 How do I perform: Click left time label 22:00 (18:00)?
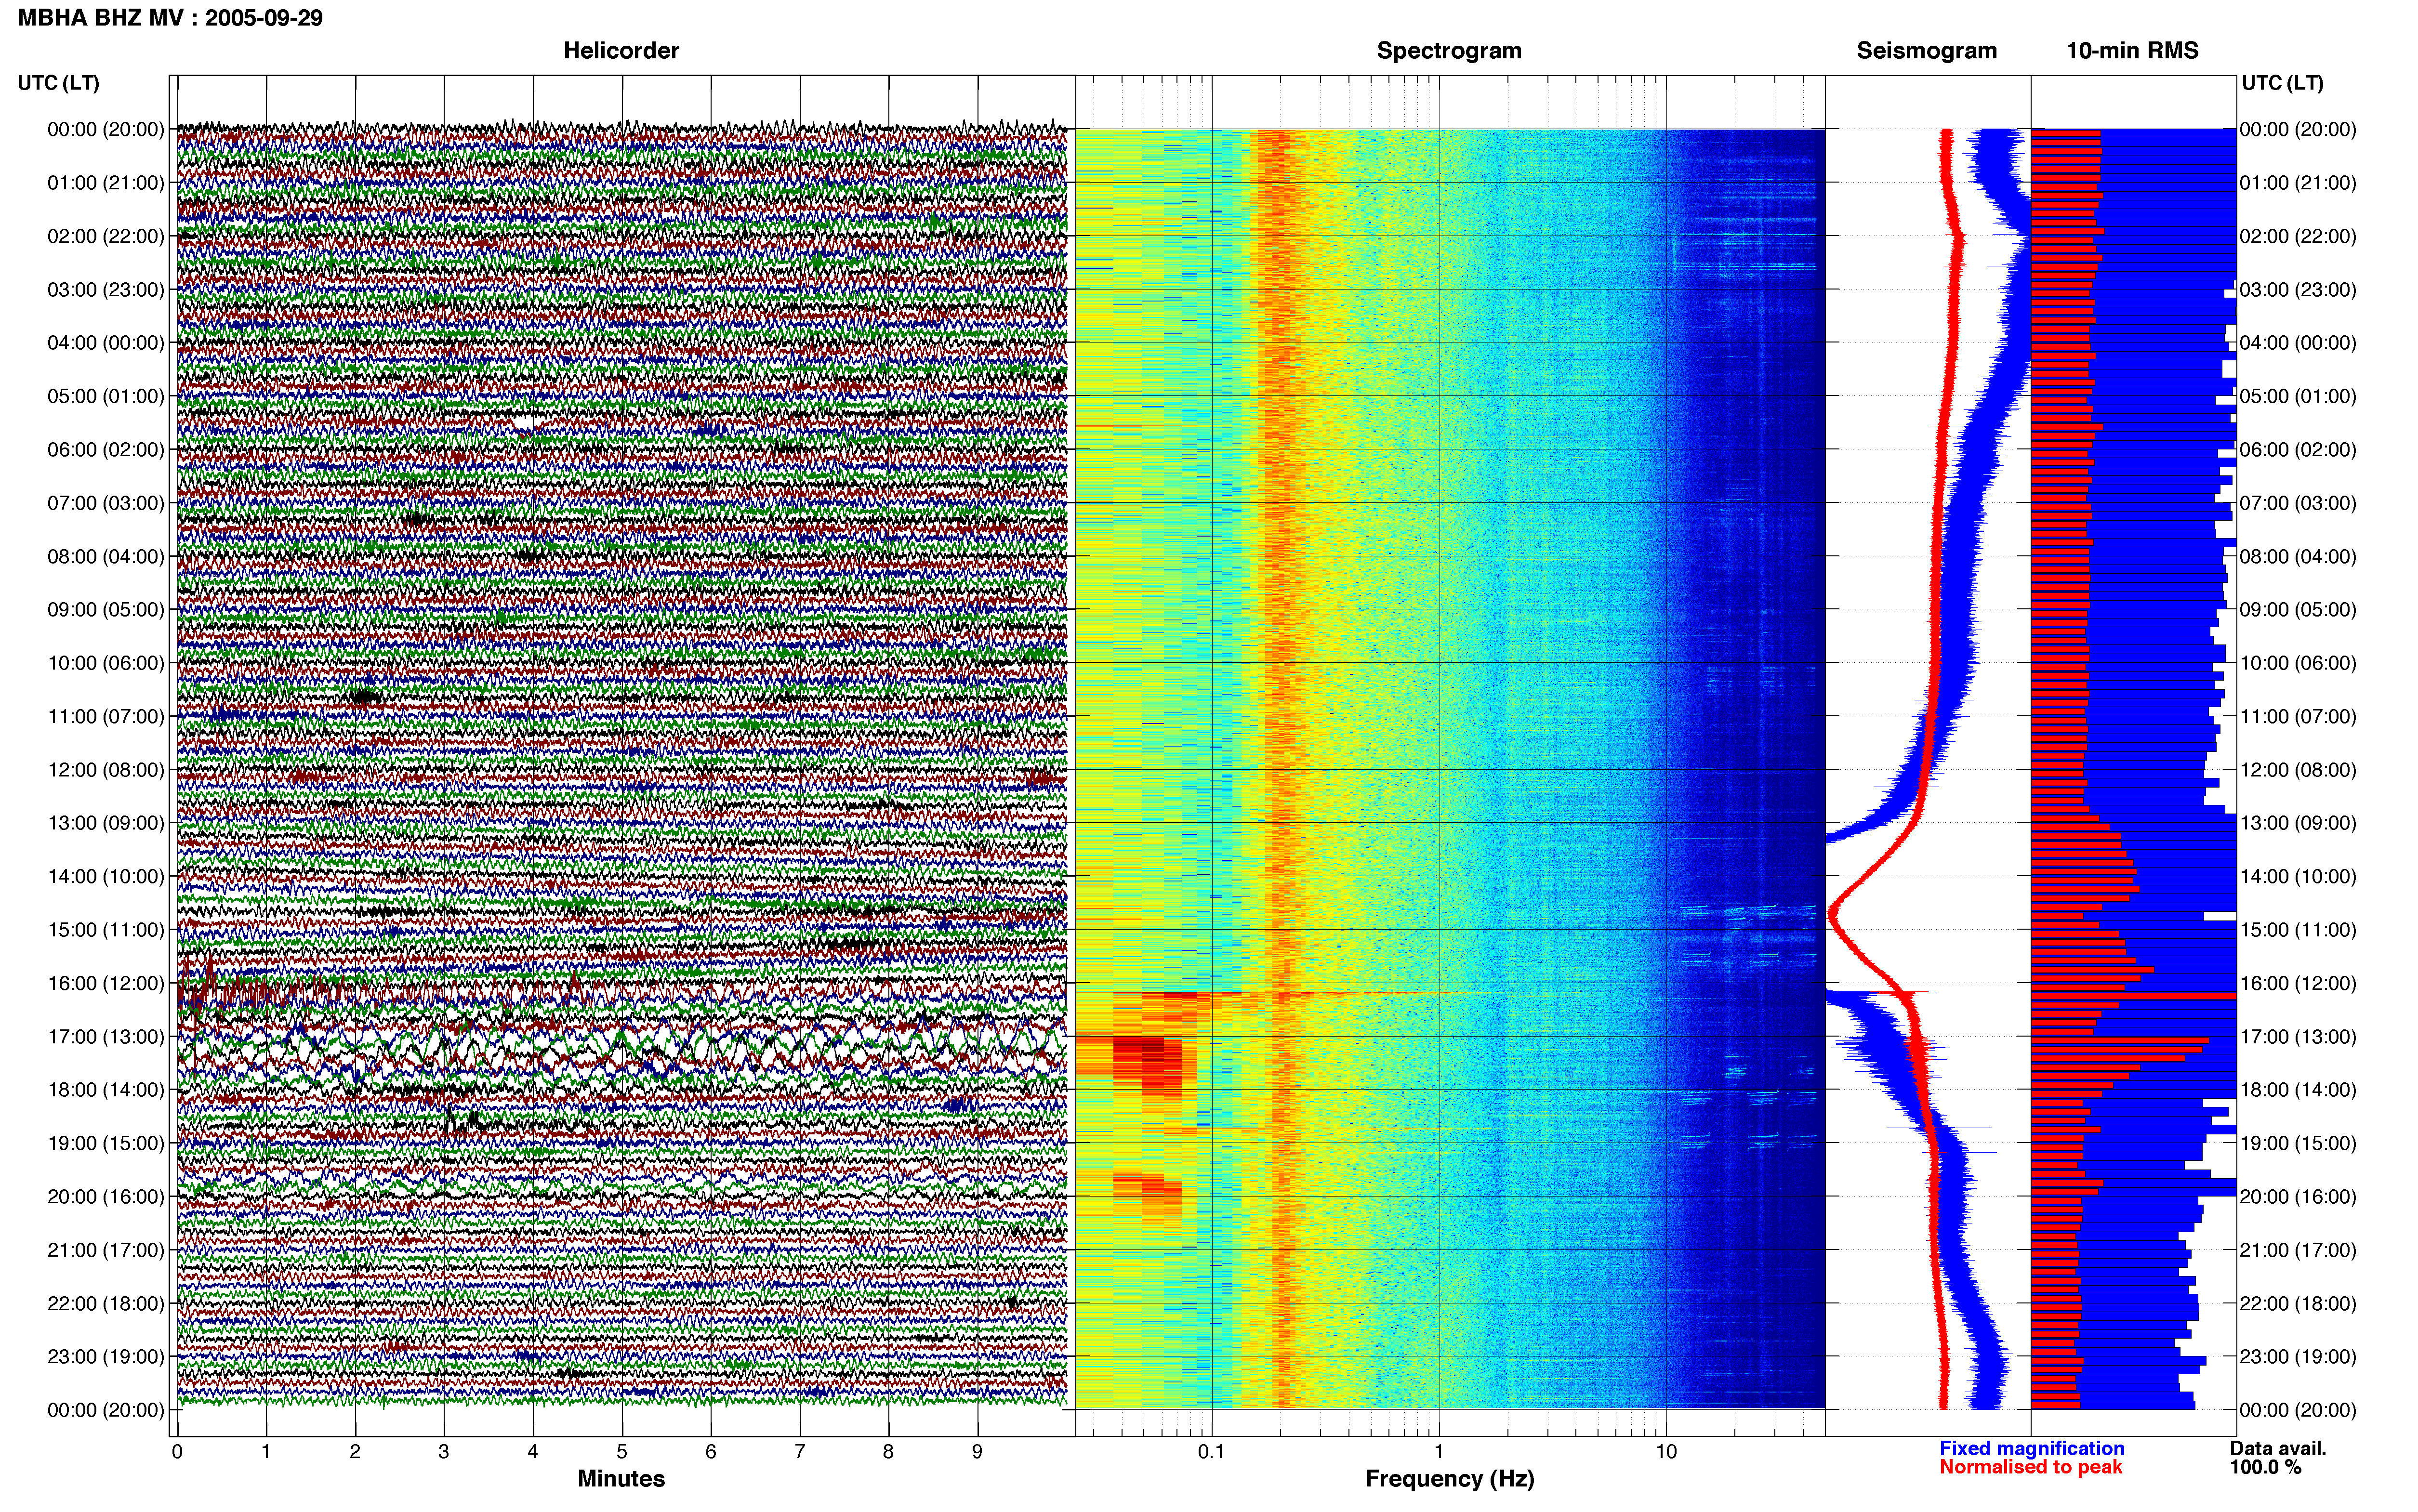point(106,1303)
